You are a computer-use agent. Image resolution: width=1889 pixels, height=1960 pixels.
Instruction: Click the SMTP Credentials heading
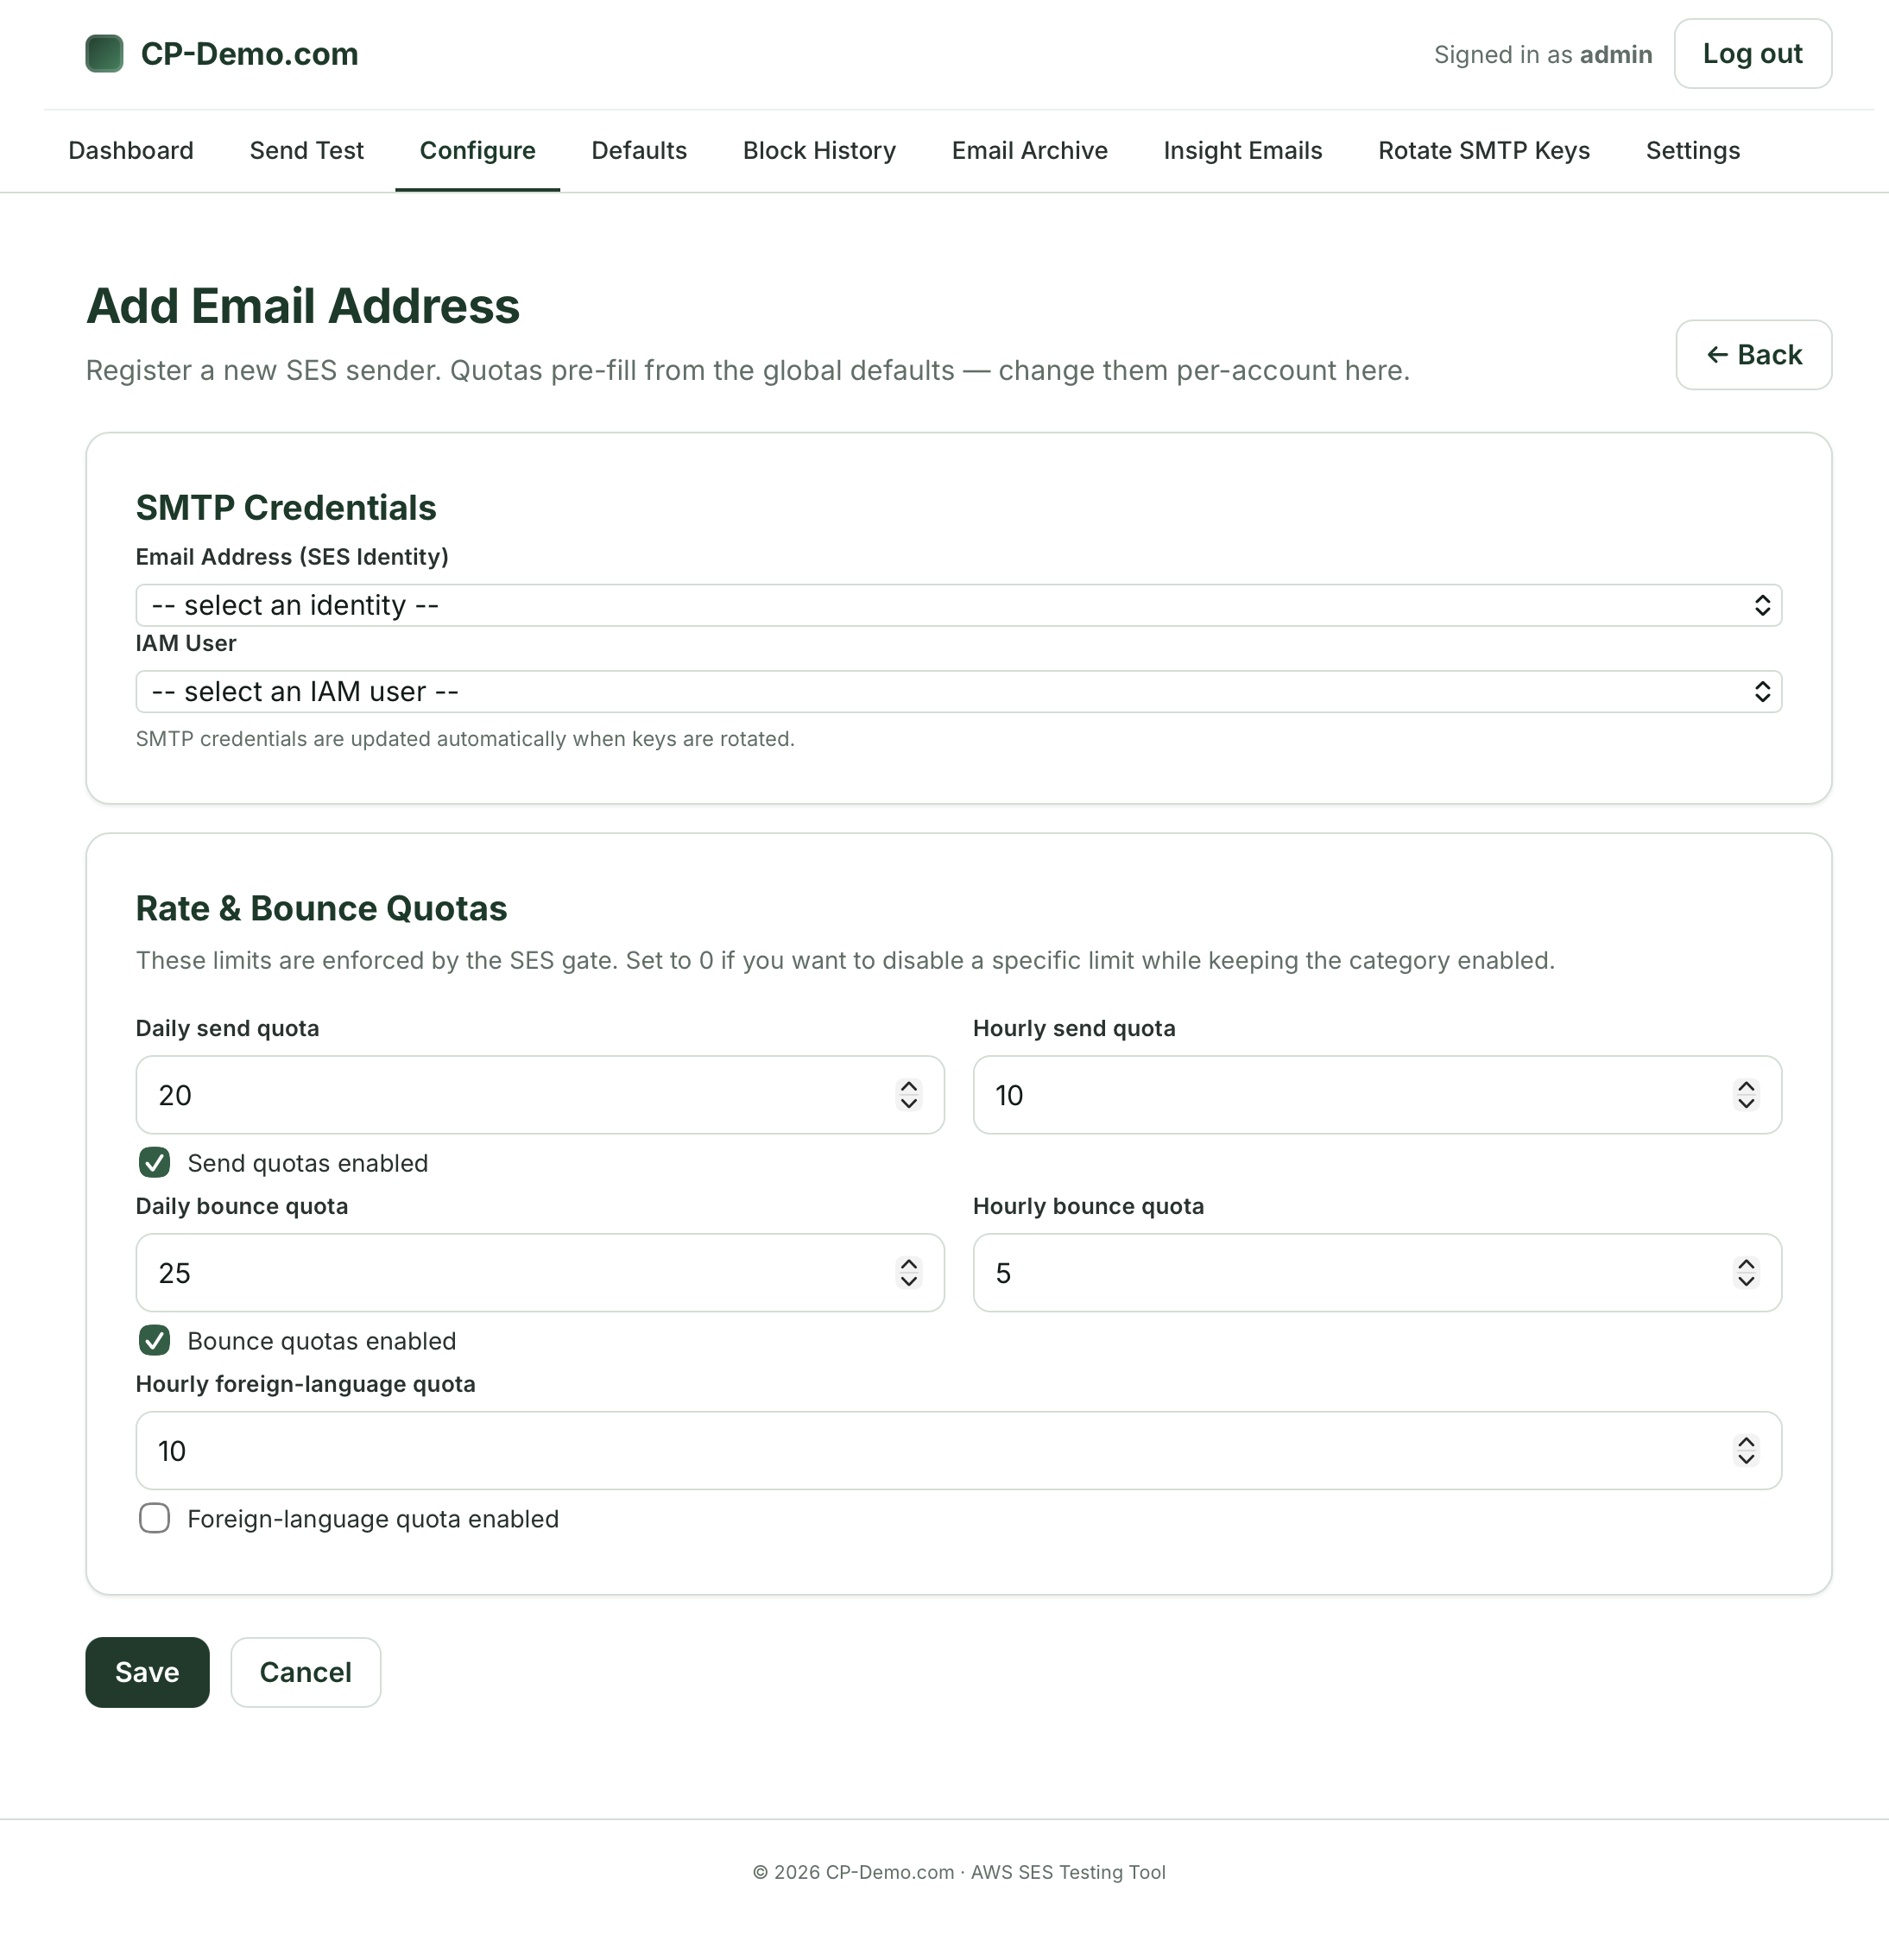(286, 508)
